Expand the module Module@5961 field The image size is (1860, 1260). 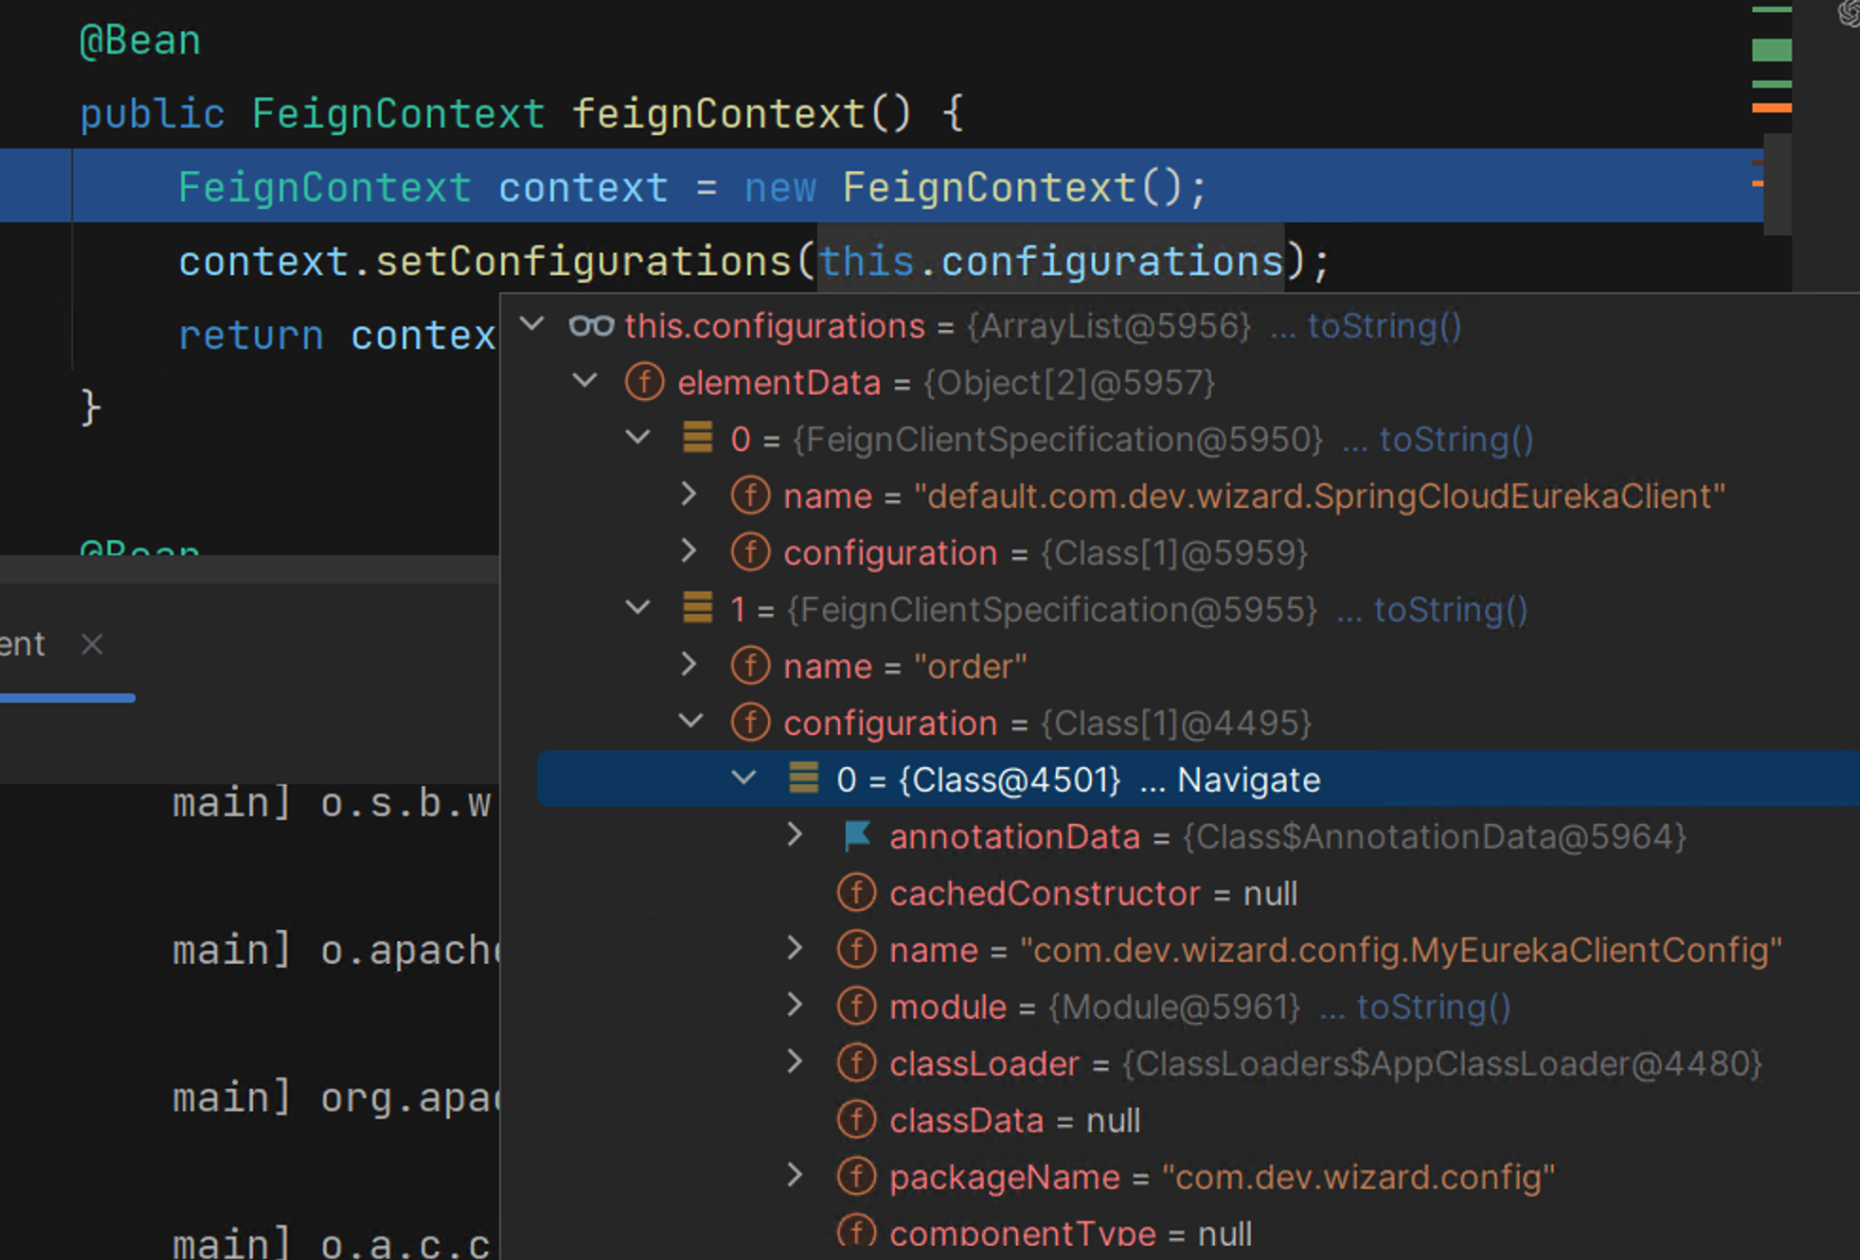click(796, 1005)
